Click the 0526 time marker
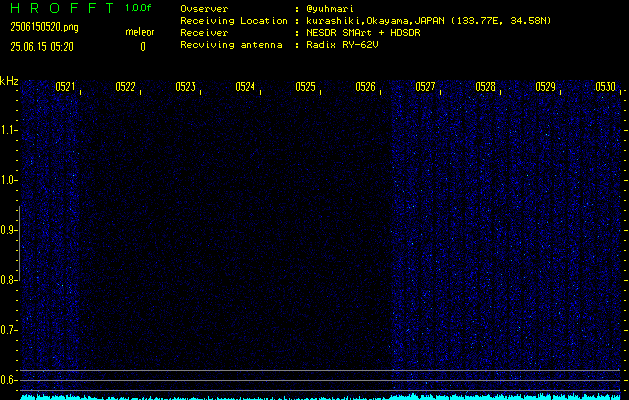Viewport: 629px width, 400px height. pos(365,87)
